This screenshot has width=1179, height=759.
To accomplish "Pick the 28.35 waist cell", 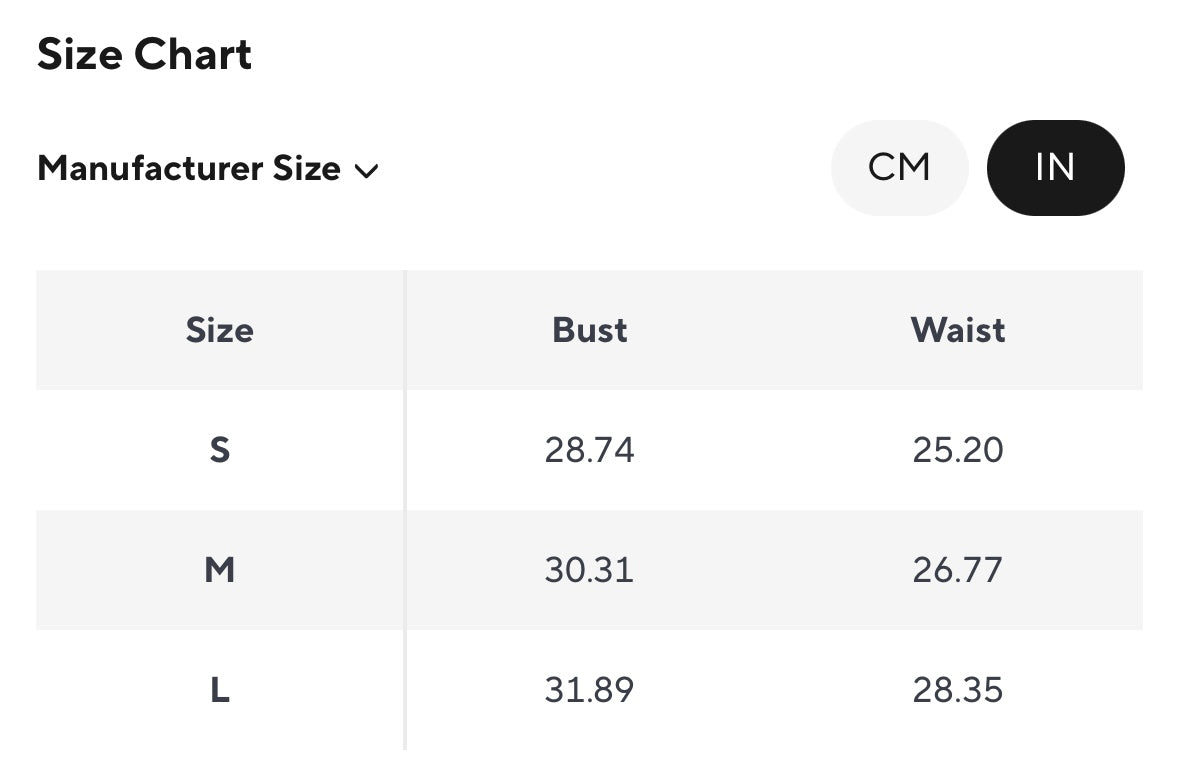I will pyautogui.click(x=957, y=690).
